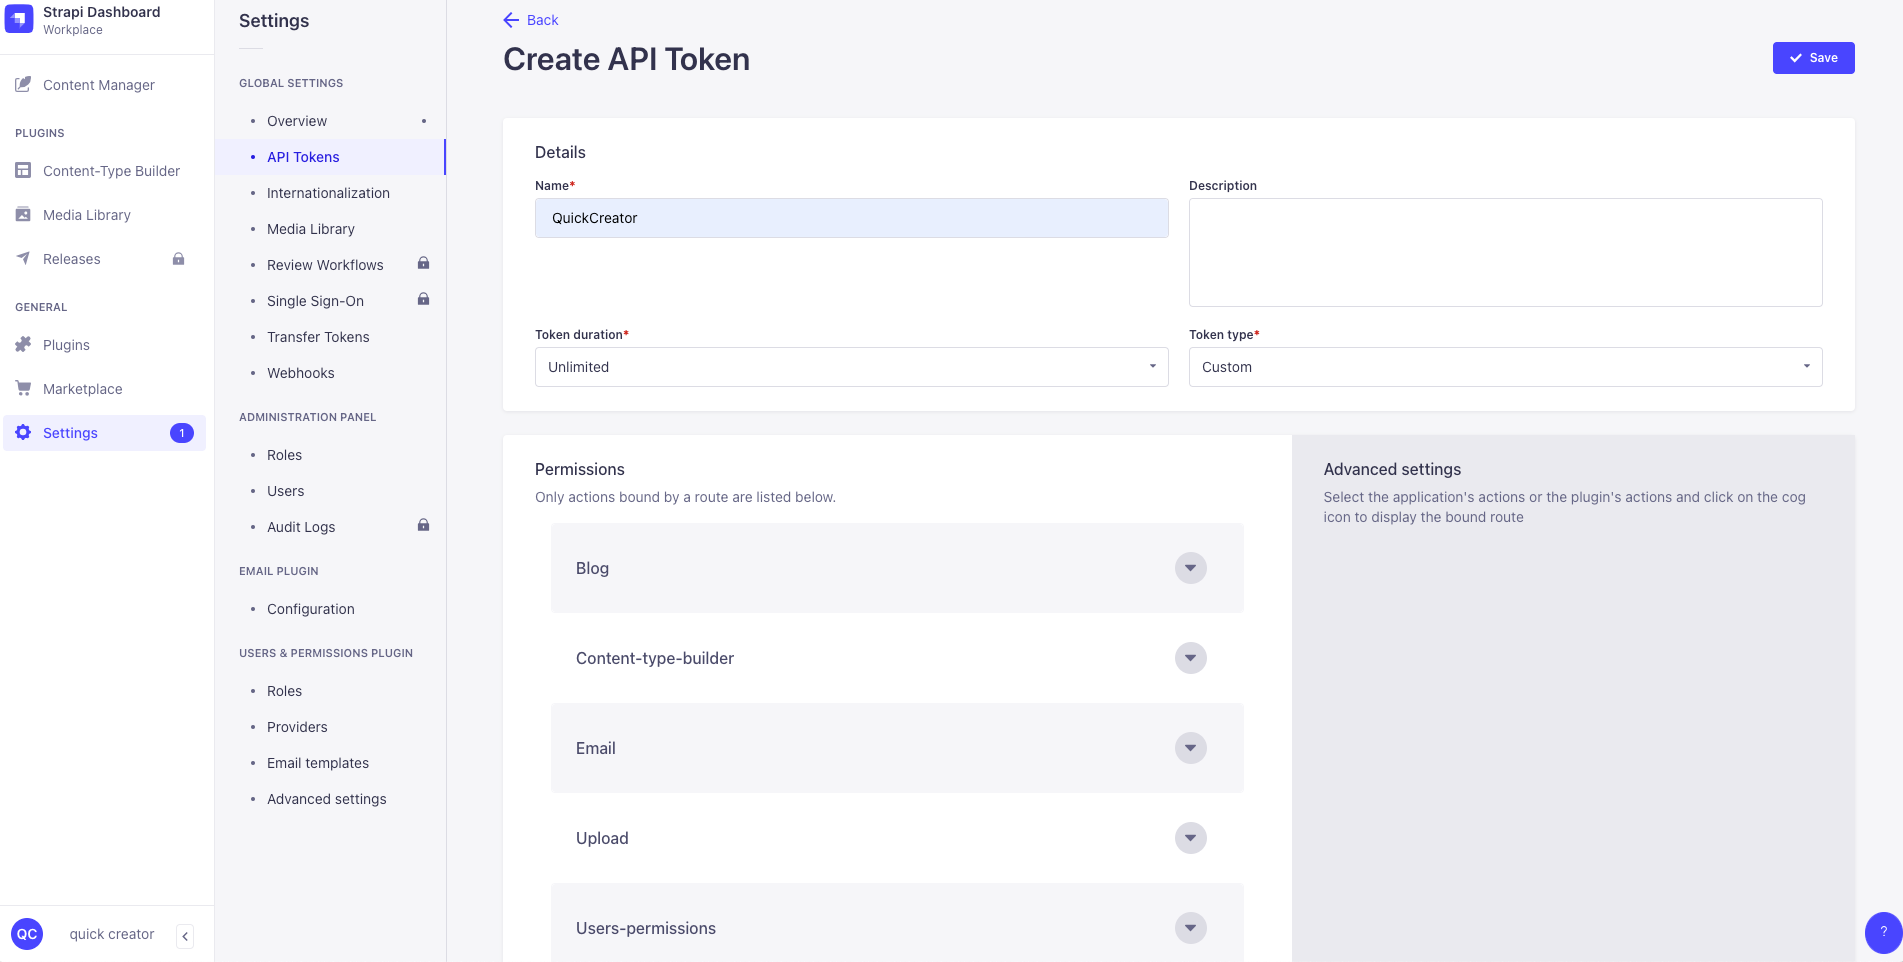The width and height of the screenshot is (1903, 962).
Task: Open the help question mark button
Action: (x=1883, y=932)
